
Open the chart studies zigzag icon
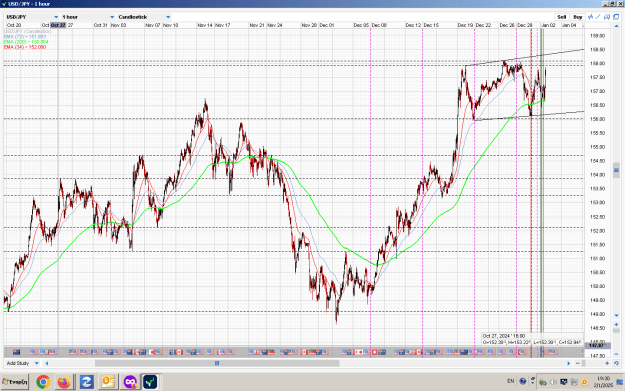click(x=591, y=17)
